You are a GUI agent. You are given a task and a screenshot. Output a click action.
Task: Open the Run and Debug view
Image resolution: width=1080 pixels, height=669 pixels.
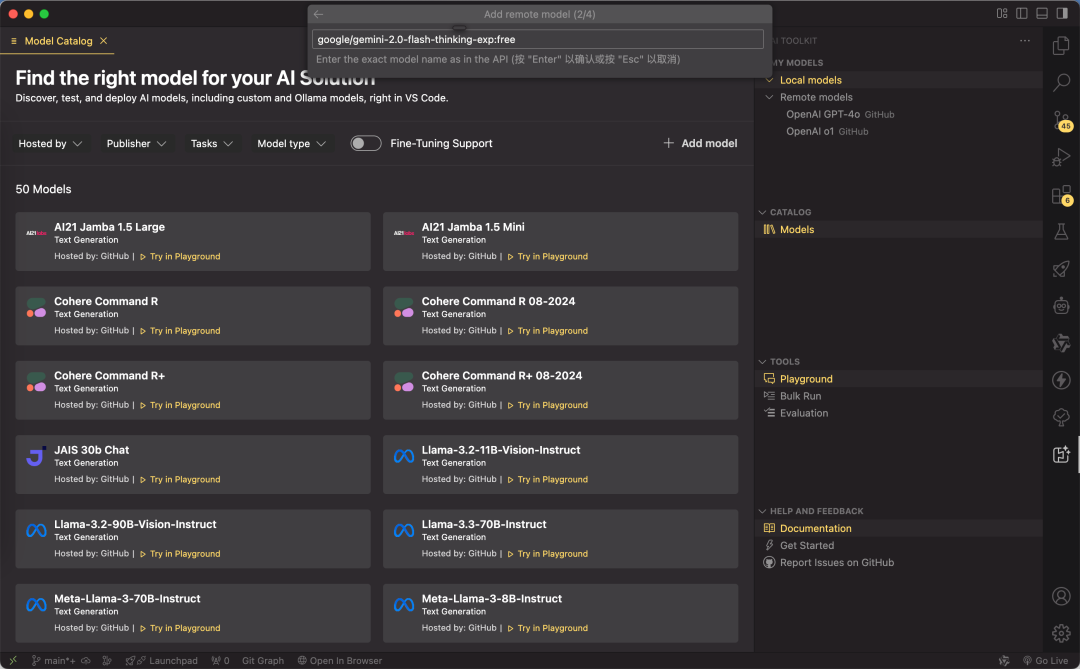[1061, 157]
